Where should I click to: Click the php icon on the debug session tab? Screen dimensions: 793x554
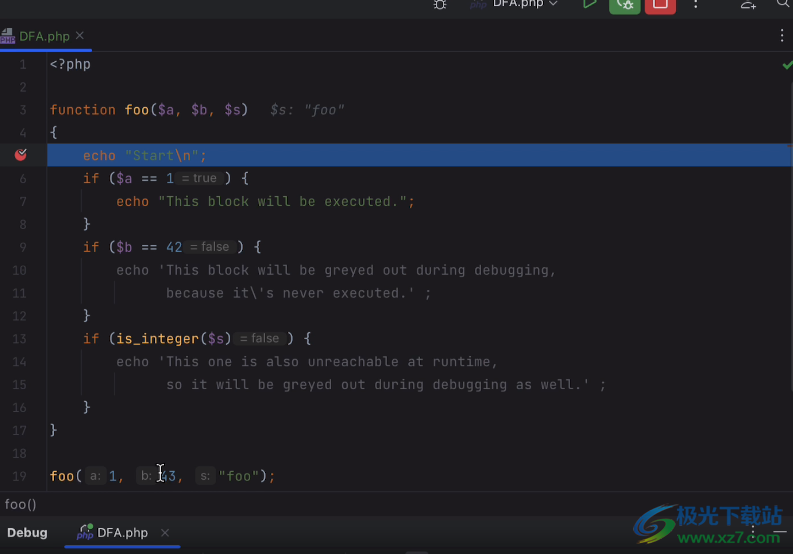[84, 532]
